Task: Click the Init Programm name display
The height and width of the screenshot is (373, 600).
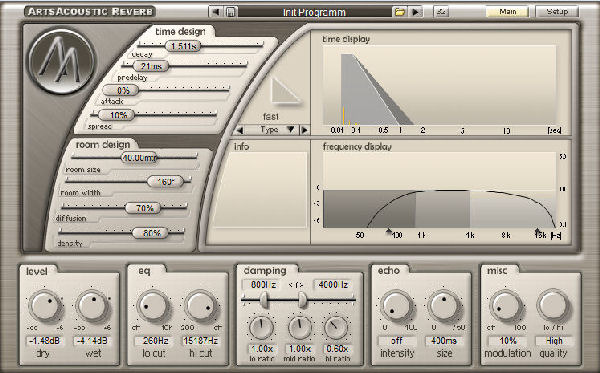Action: pyautogui.click(x=315, y=12)
